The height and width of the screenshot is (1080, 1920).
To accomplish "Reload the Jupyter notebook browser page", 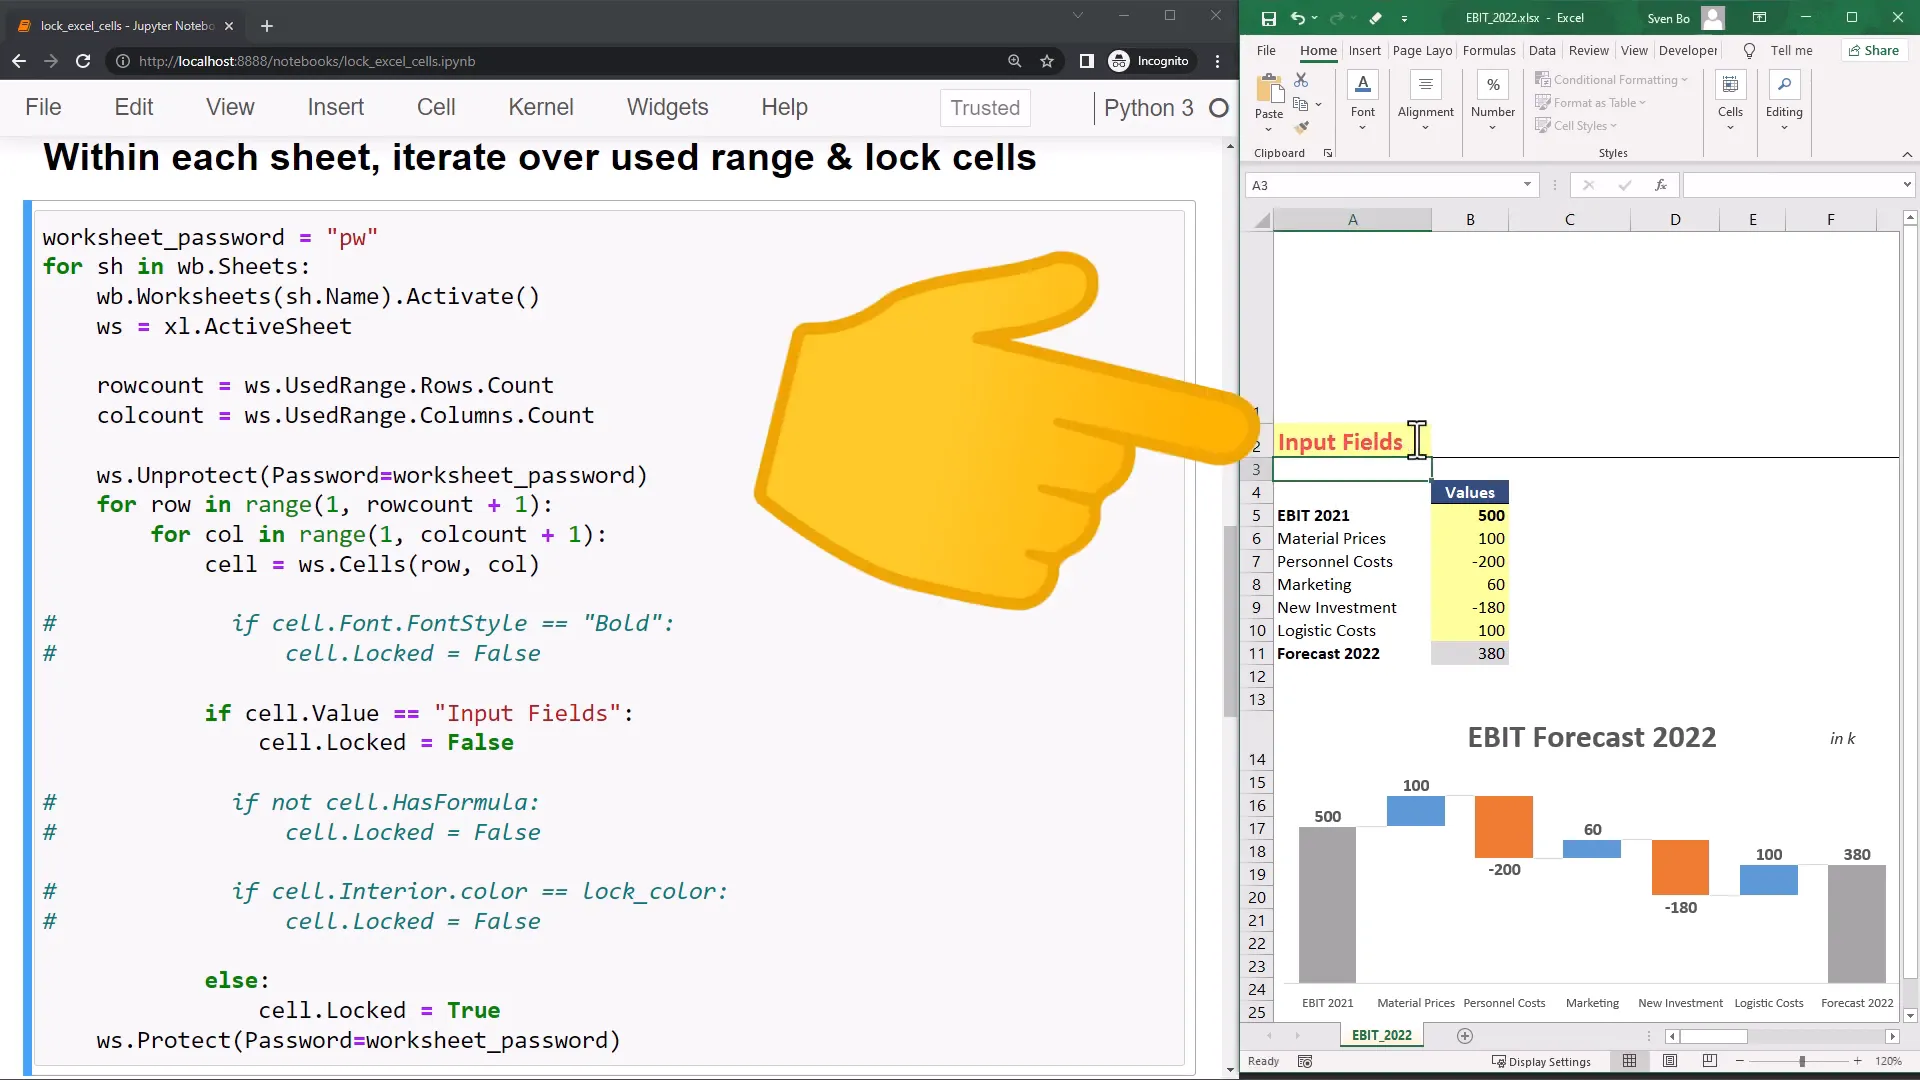I will (x=83, y=61).
